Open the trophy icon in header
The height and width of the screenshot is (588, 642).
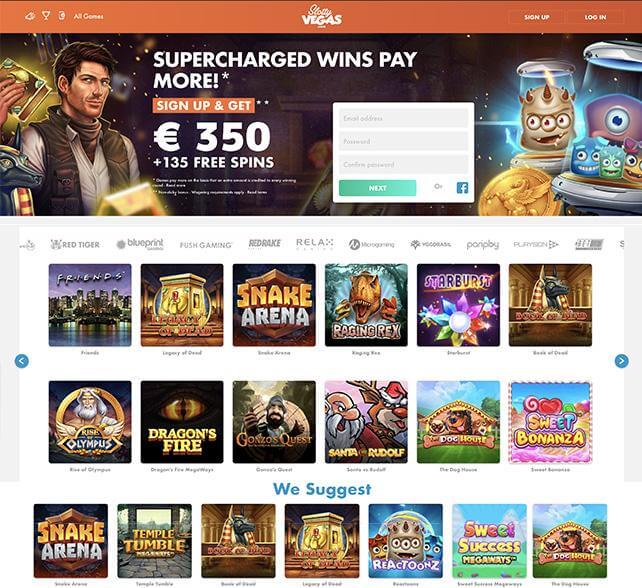coord(46,16)
